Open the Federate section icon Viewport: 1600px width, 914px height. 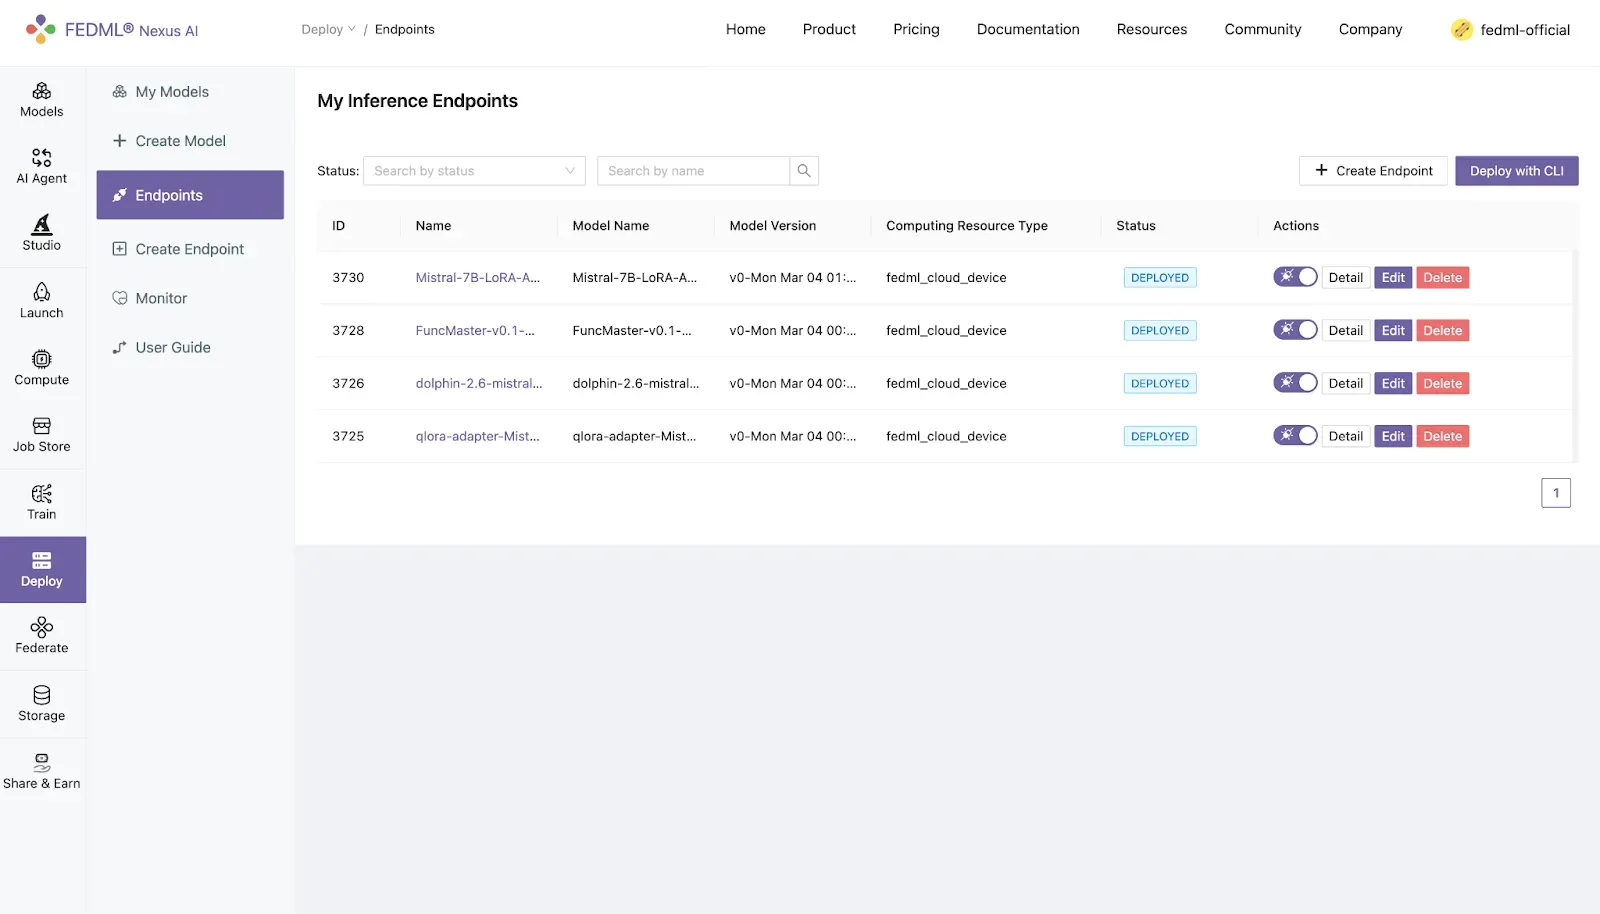pyautogui.click(x=42, y=627)
